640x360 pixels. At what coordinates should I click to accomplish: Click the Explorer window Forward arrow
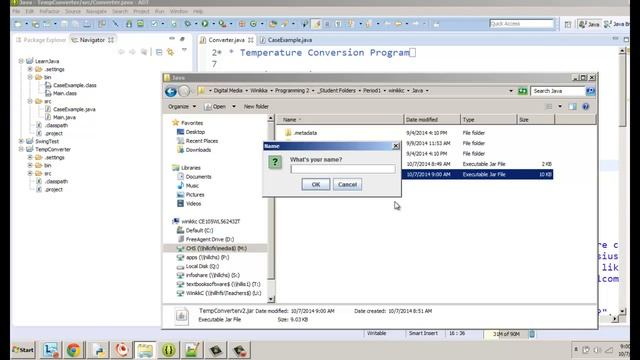[x=184, y=91]
